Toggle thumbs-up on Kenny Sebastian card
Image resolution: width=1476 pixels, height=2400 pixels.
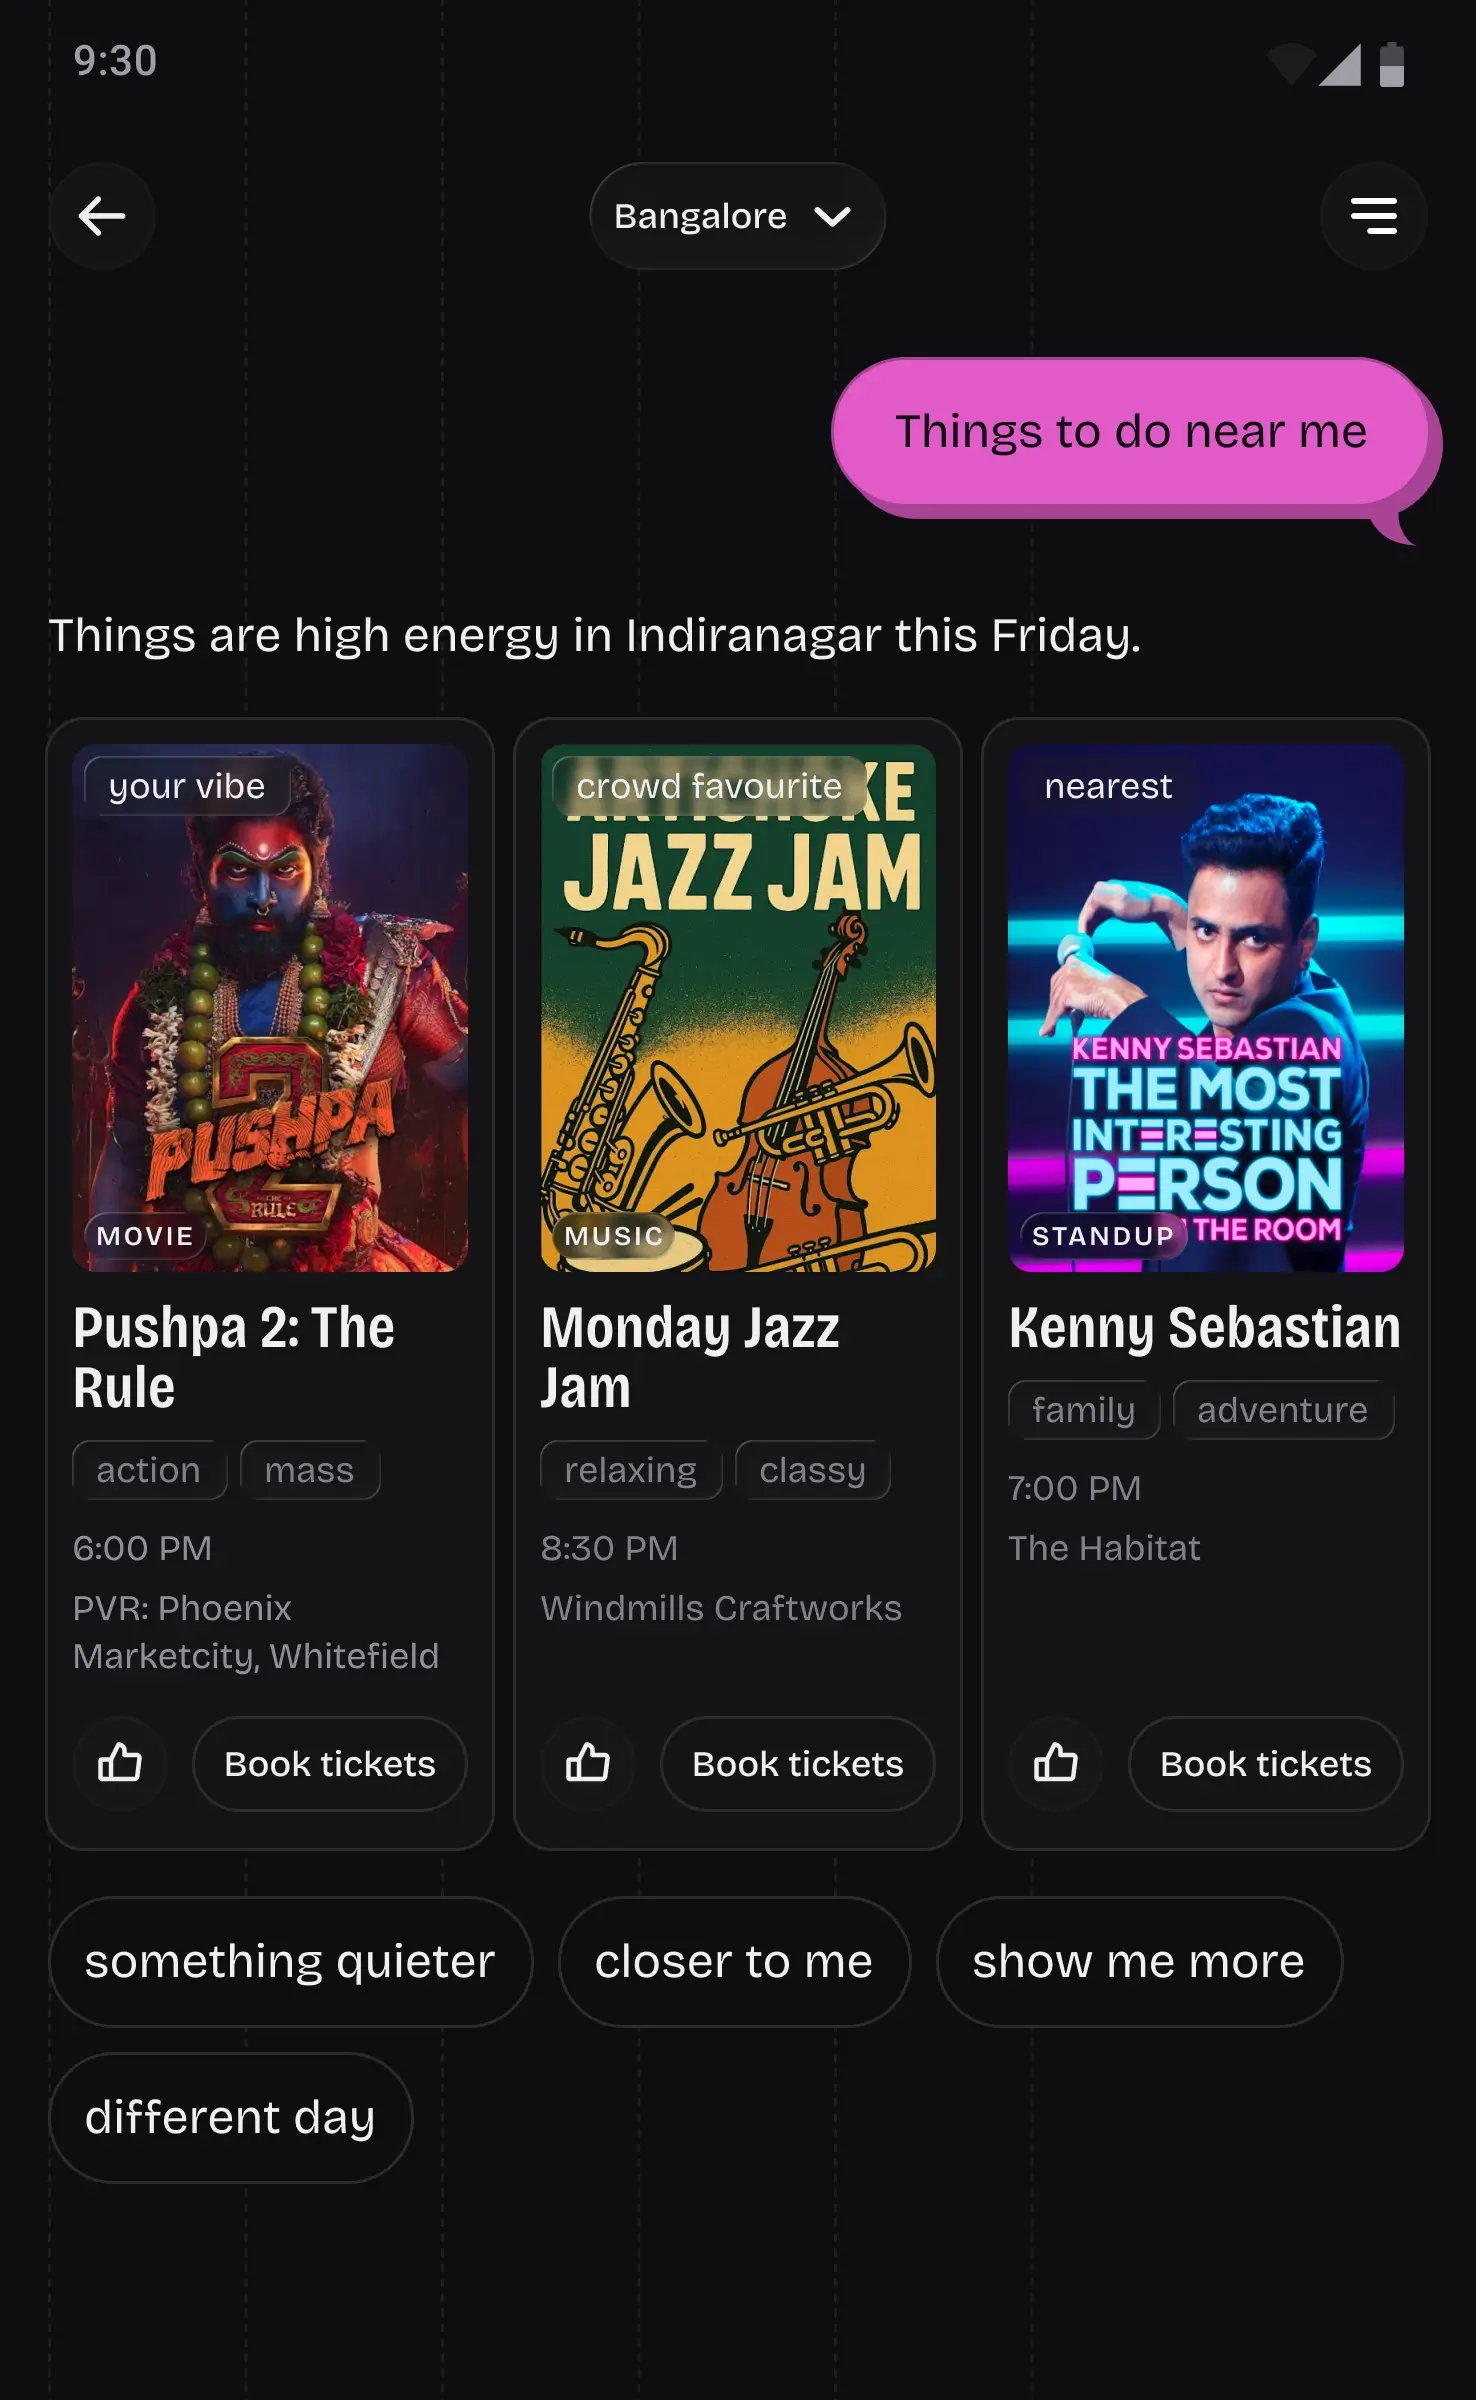point(1056,1763)
